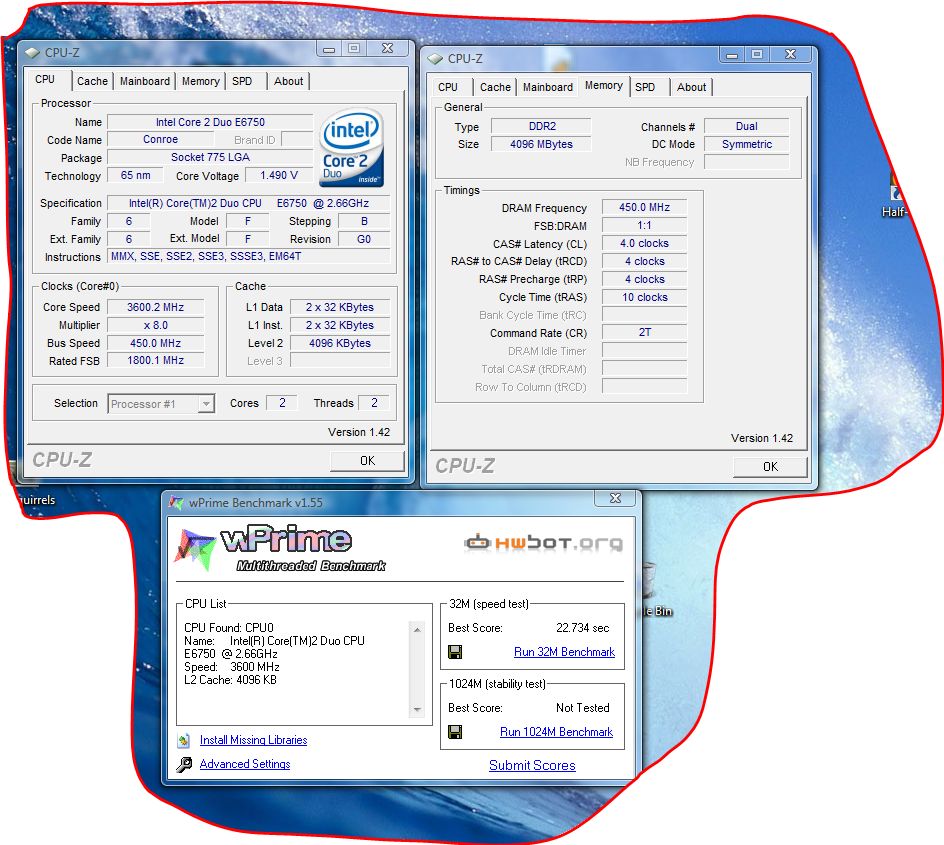Click the Submit Scores link
944x845 pixels.
pos(532,766)
